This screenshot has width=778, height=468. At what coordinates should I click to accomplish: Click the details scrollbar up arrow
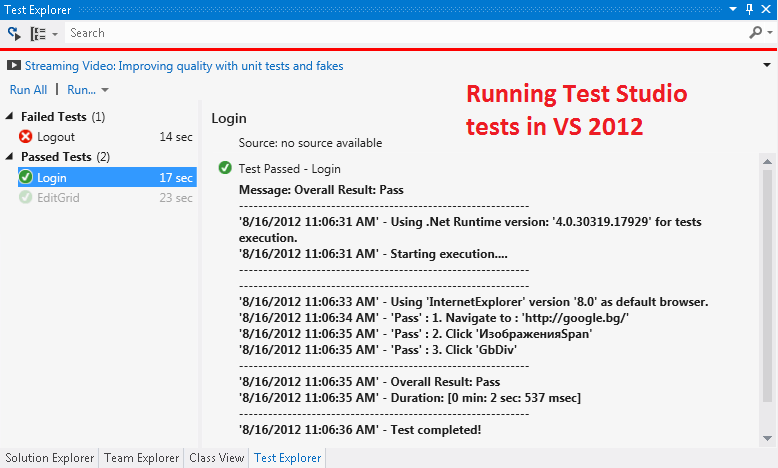pyautogui.click(x=768, y=161)
